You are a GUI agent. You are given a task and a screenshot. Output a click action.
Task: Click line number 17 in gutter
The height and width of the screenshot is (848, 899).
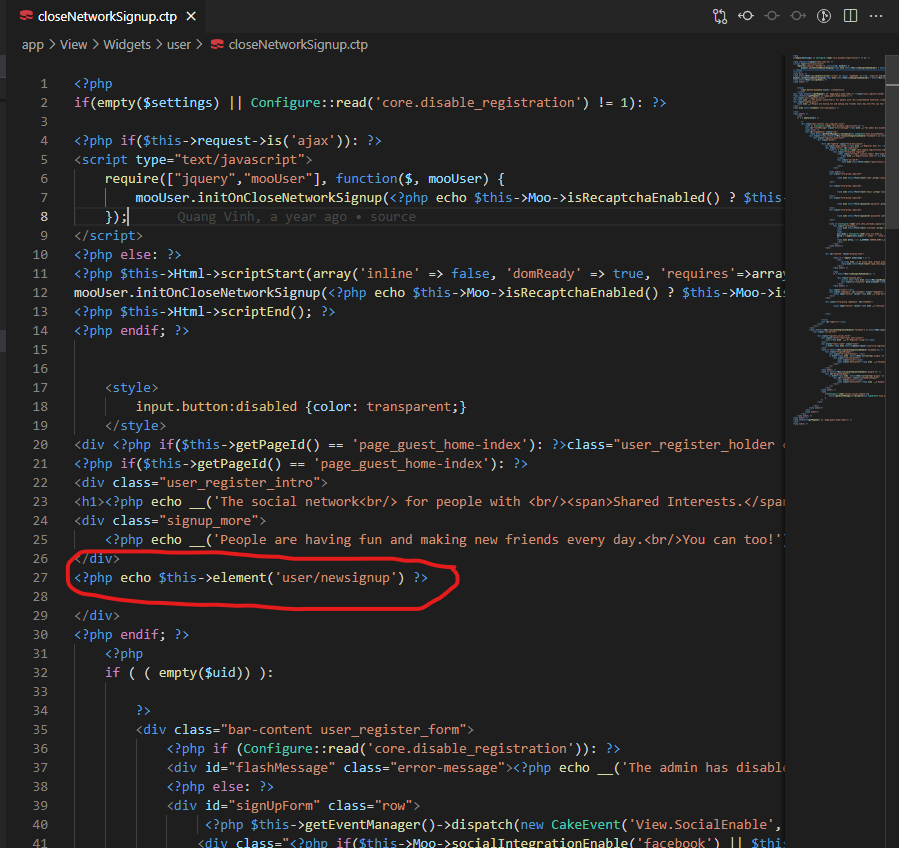point(40,388)
